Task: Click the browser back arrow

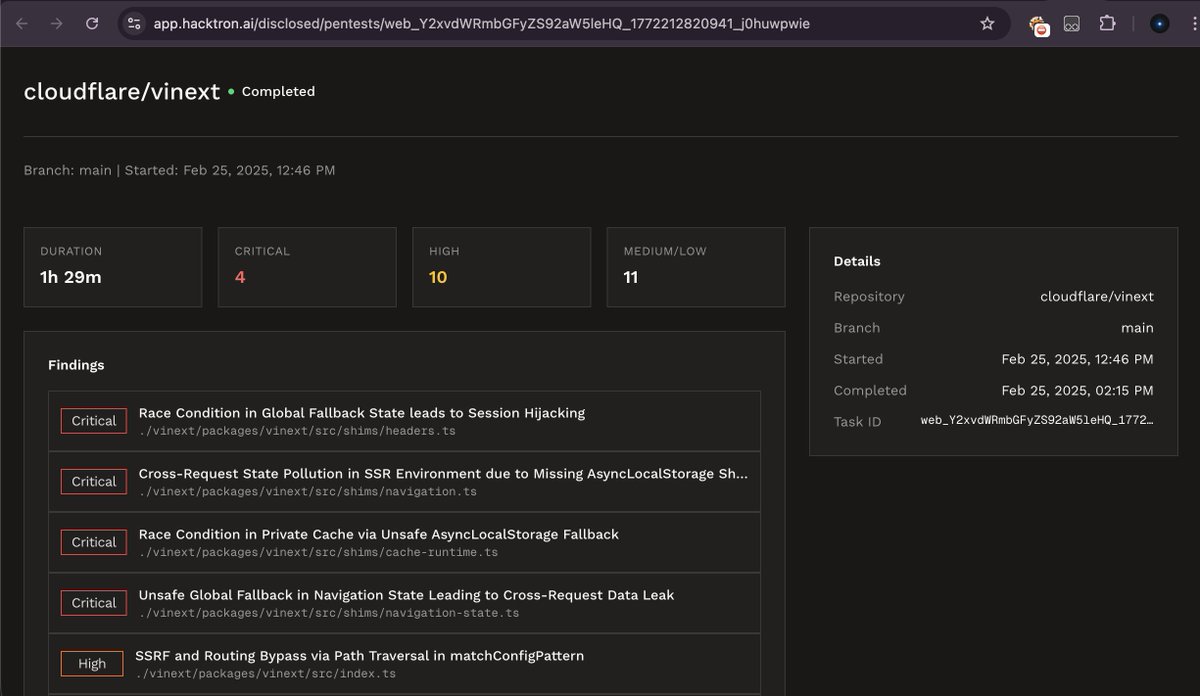Action: tap(22, 23)
